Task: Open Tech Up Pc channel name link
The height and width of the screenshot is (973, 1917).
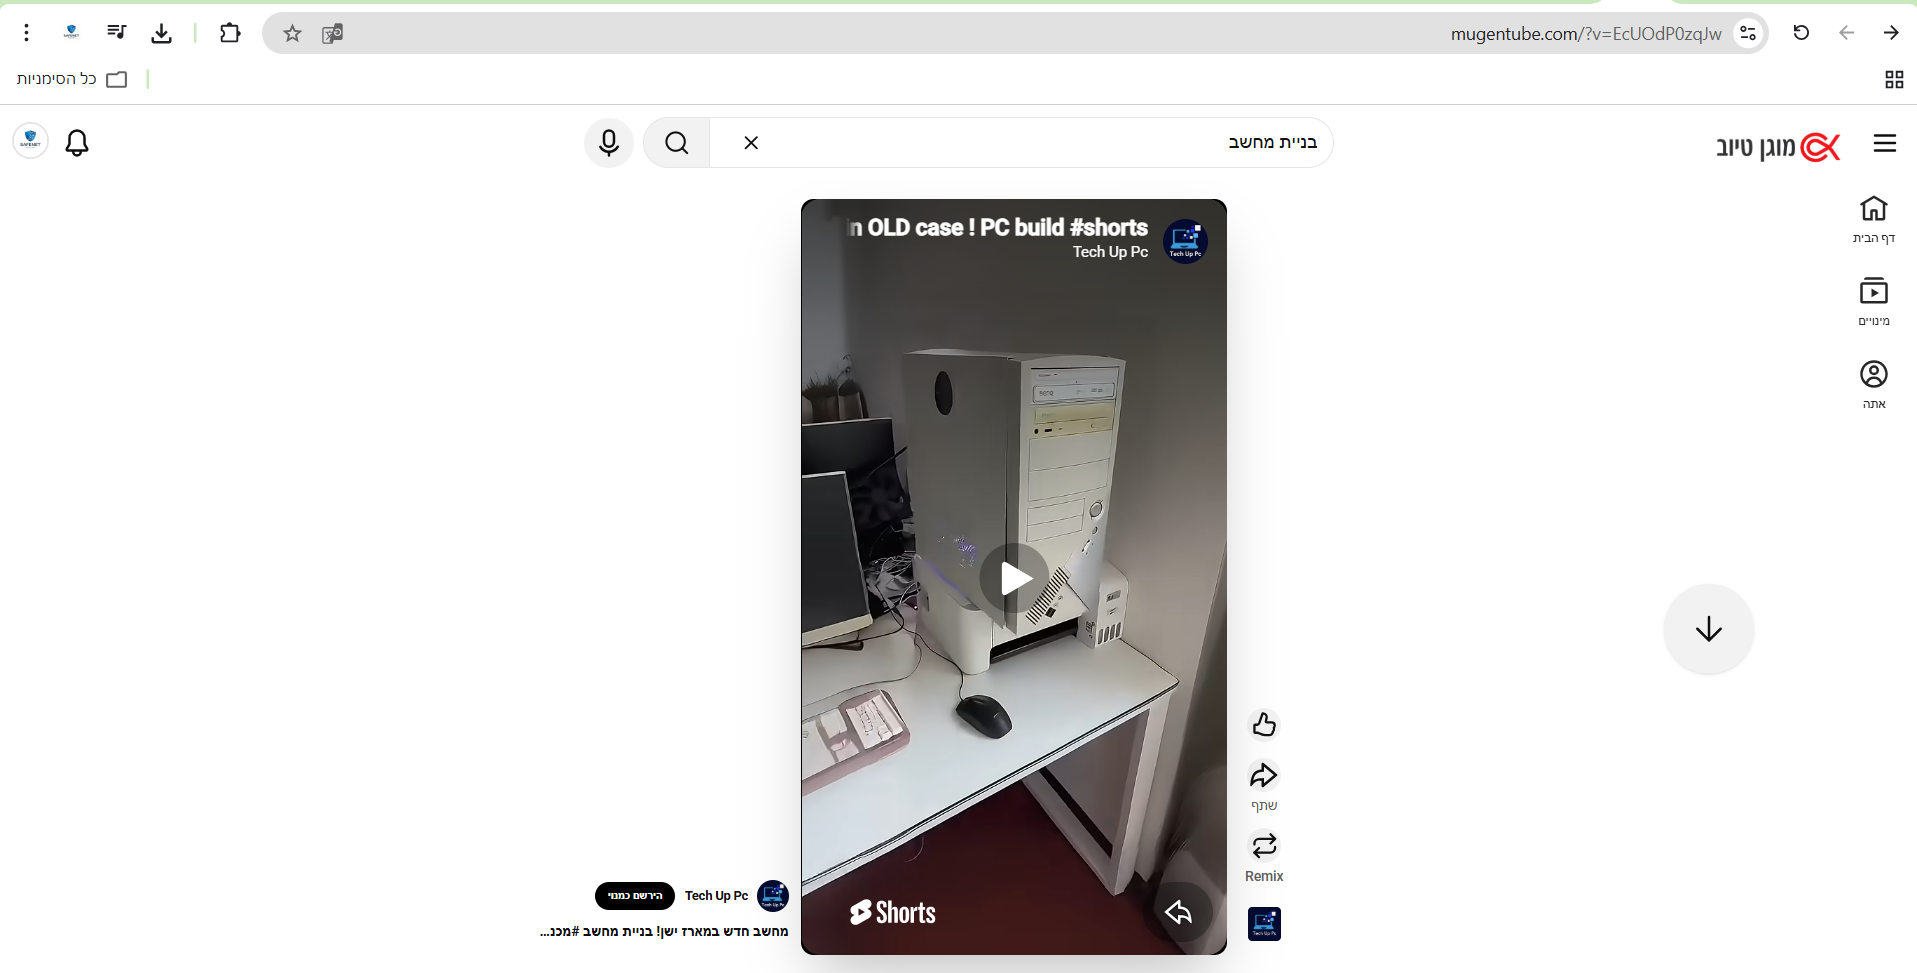Action: coord(716,896)
